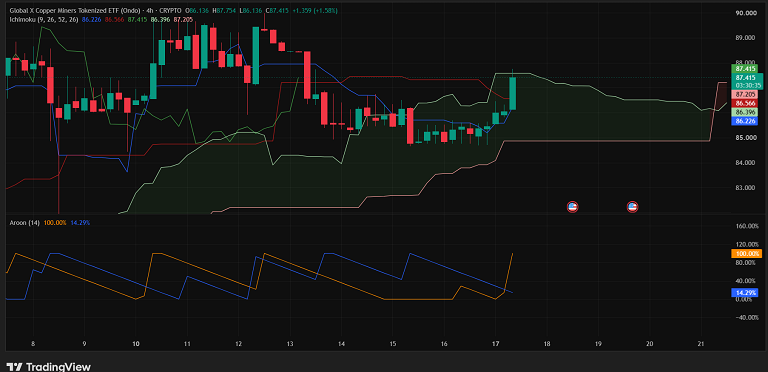Click date 9 on the time axis
Screen dimensions: 768x372
(x=85, y=343)
